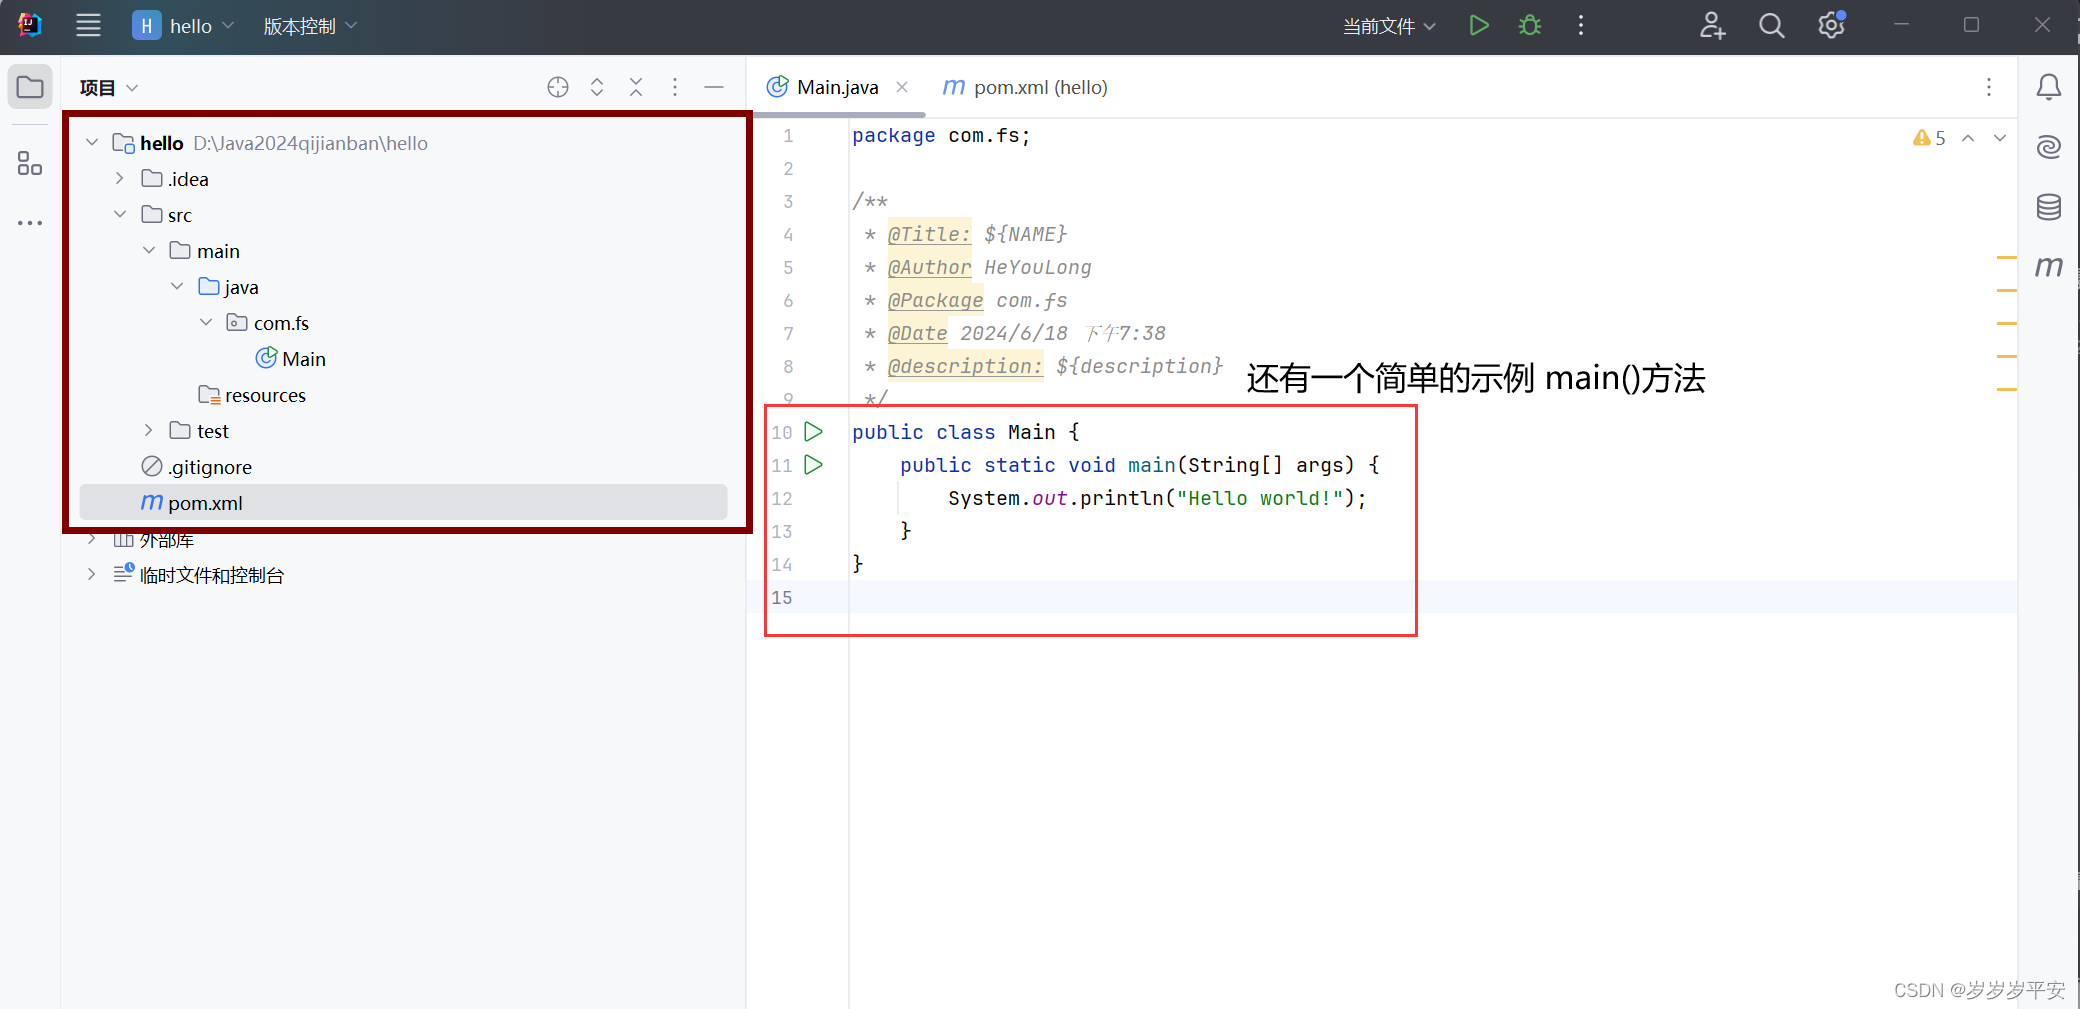Open the Database tool window

(2049, 207)
